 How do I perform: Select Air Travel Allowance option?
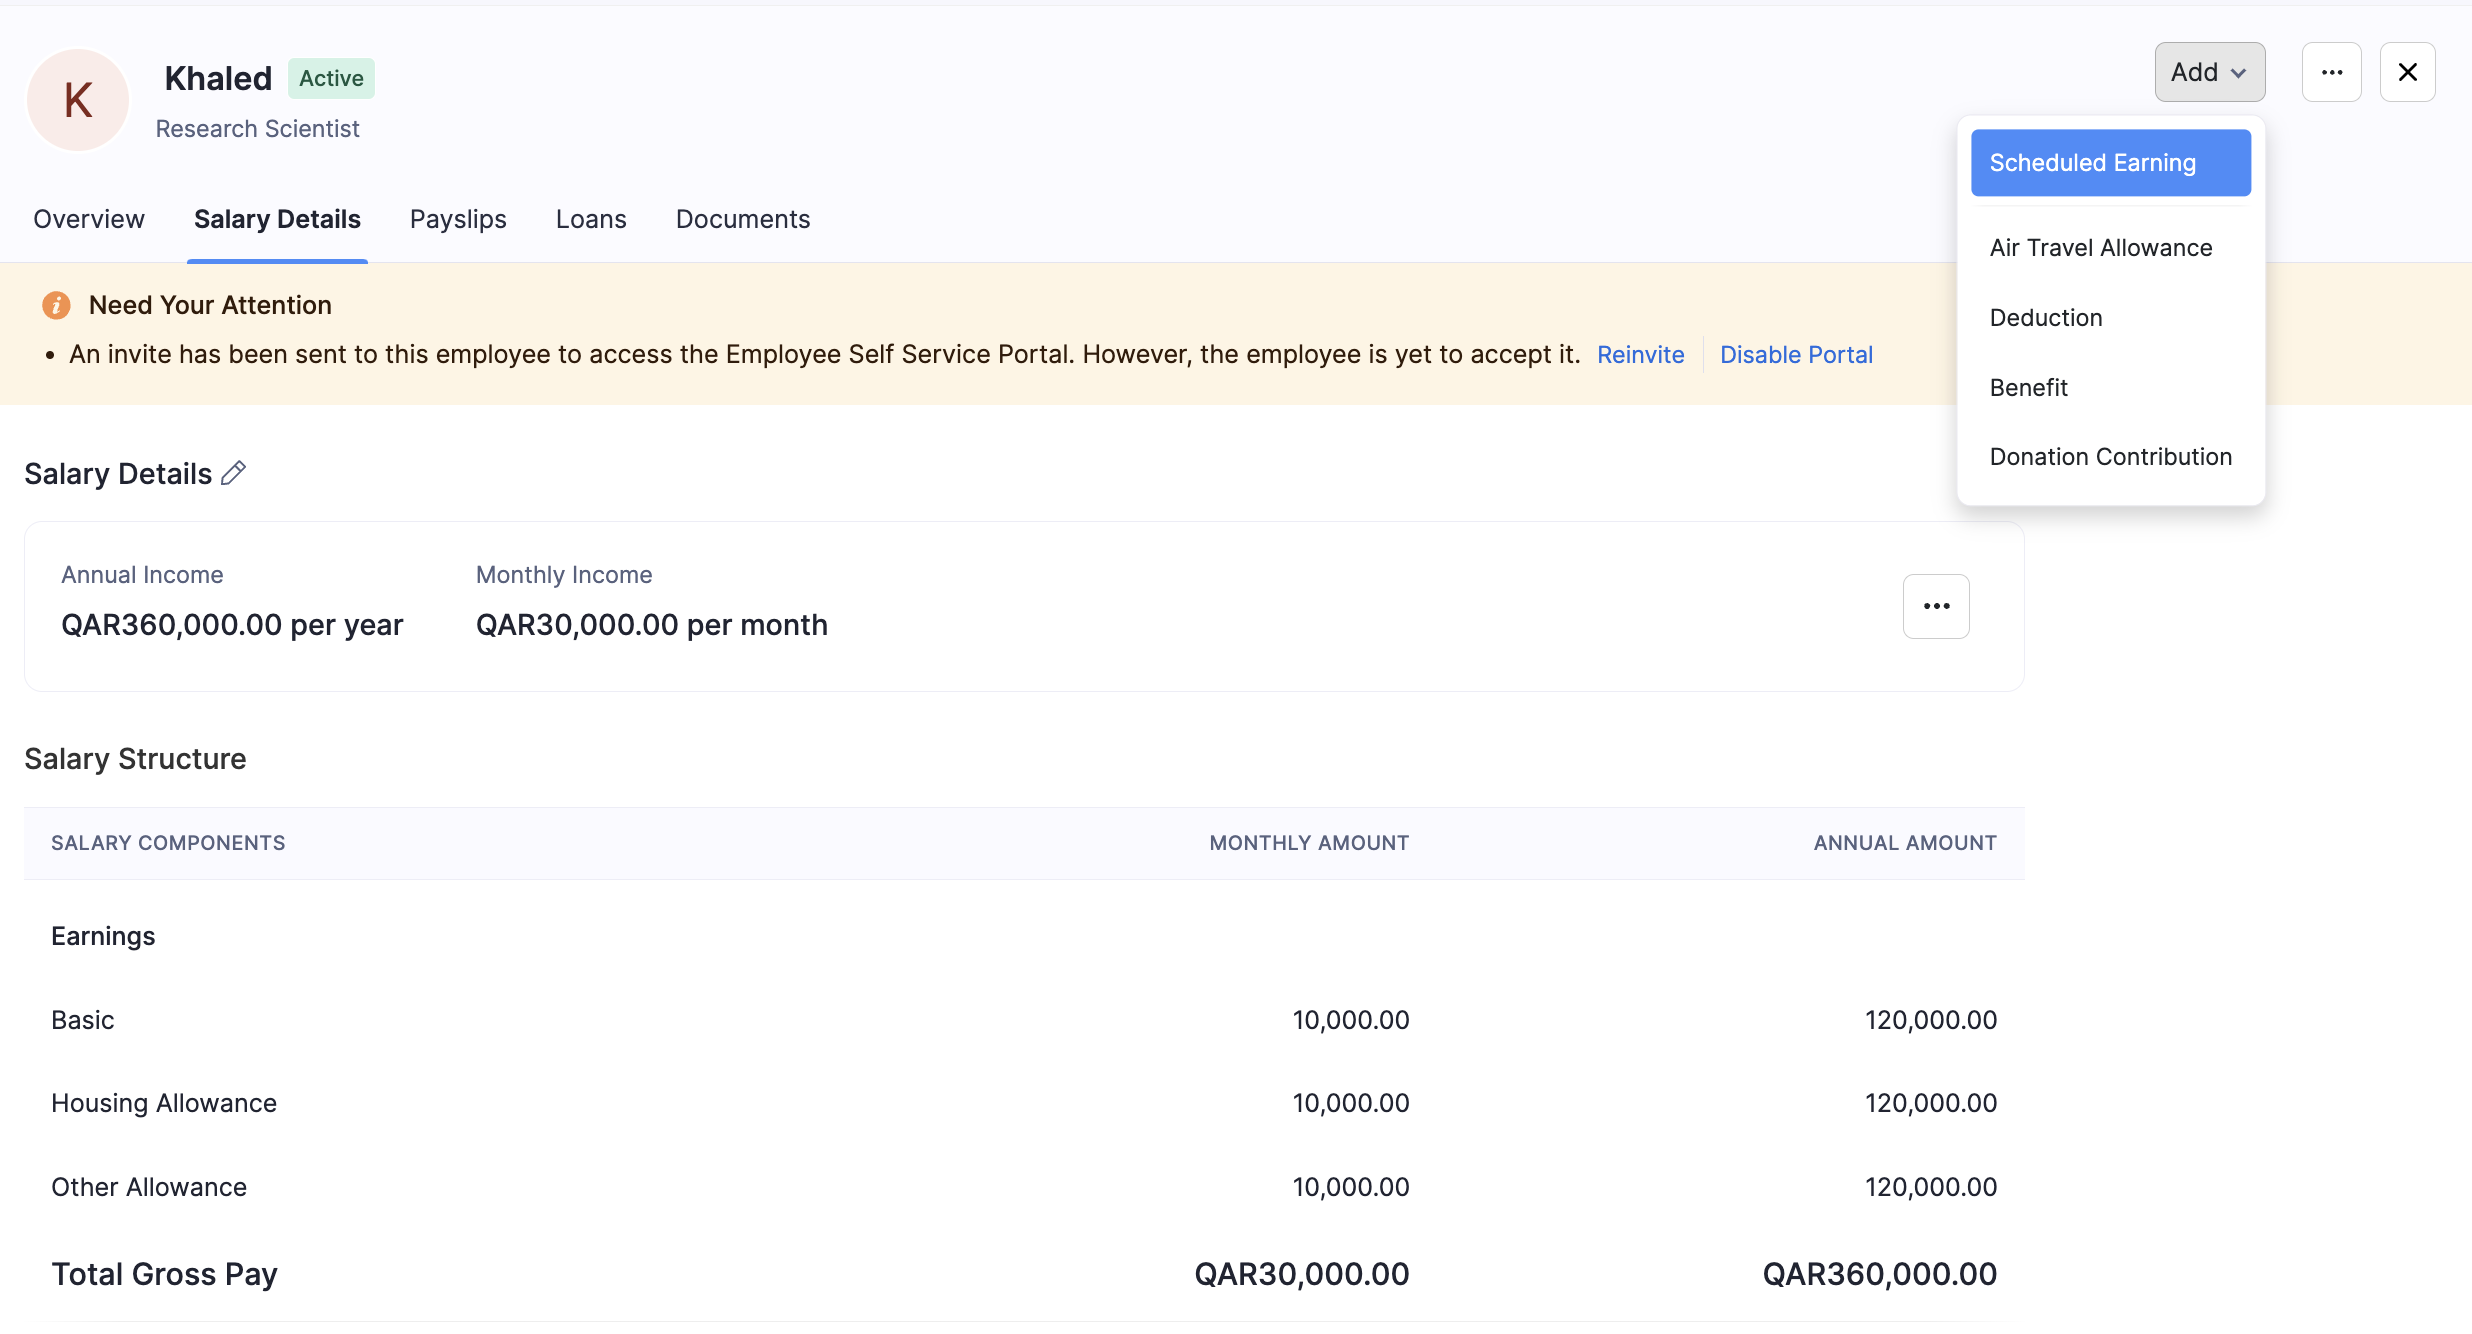(x=2101, y=247)
